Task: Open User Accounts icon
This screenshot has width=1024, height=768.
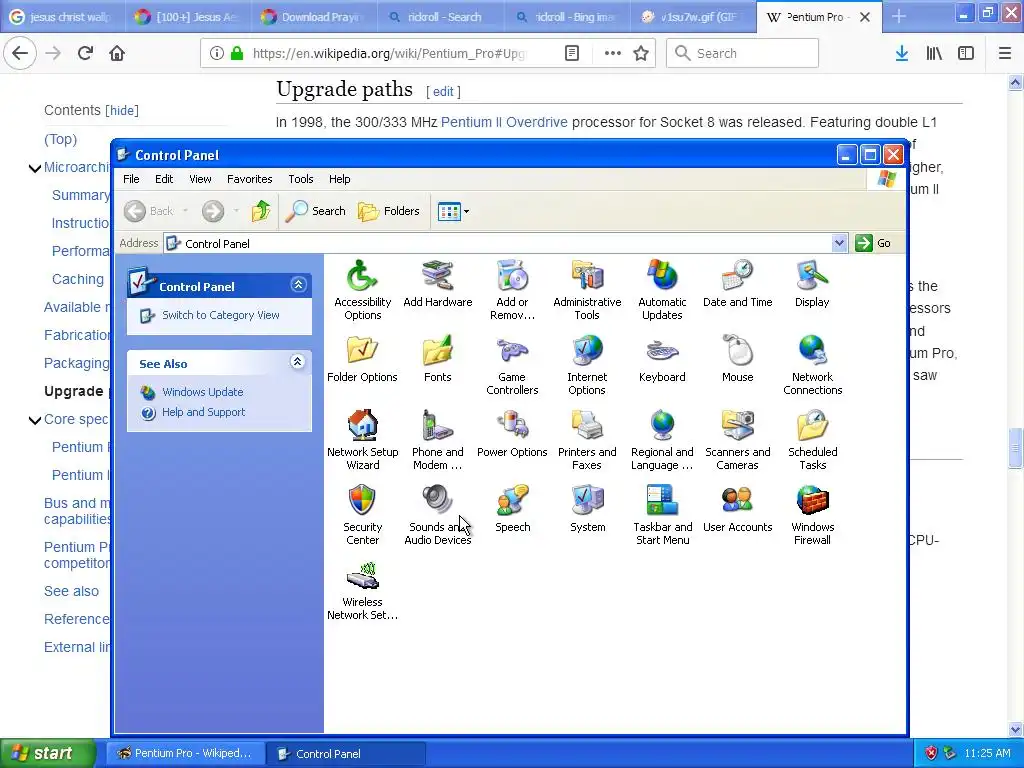Action: tap(737, 509)
